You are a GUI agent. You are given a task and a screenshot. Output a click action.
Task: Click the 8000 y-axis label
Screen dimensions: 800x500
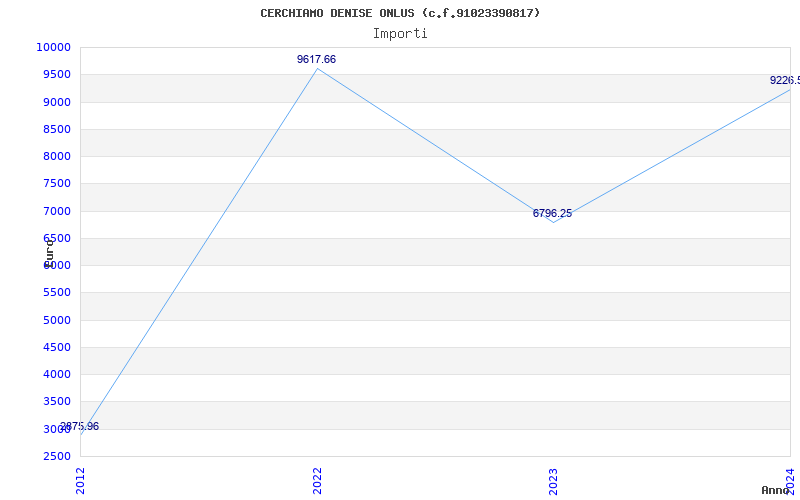point(56,156)
